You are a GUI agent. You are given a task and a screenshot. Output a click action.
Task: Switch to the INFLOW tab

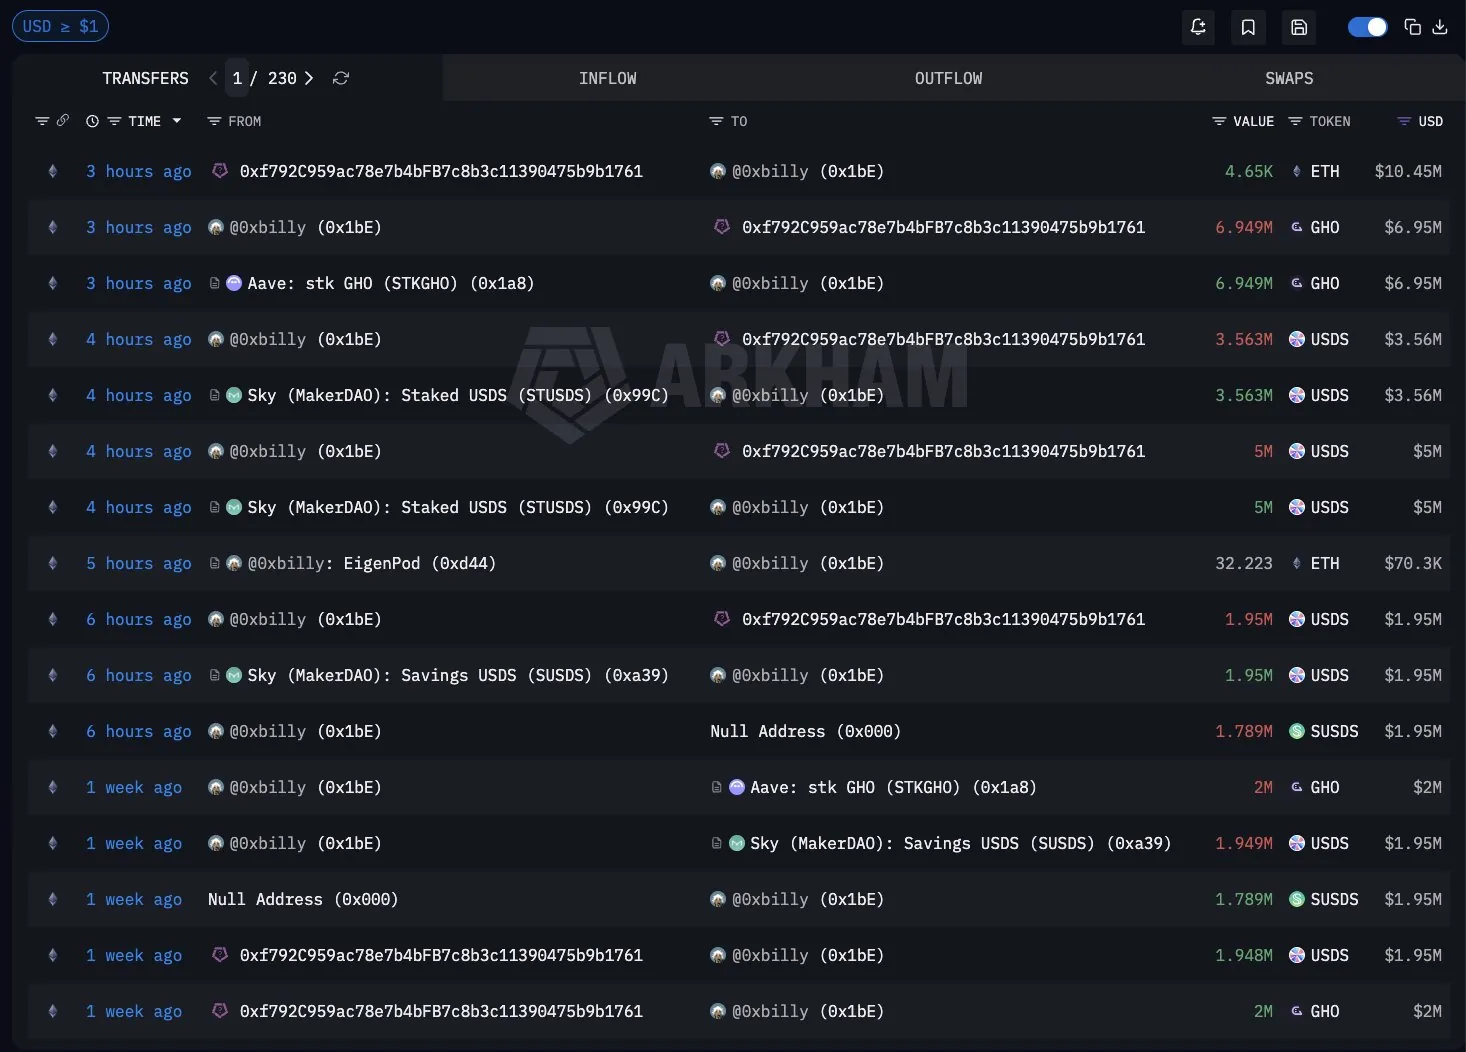607,78
